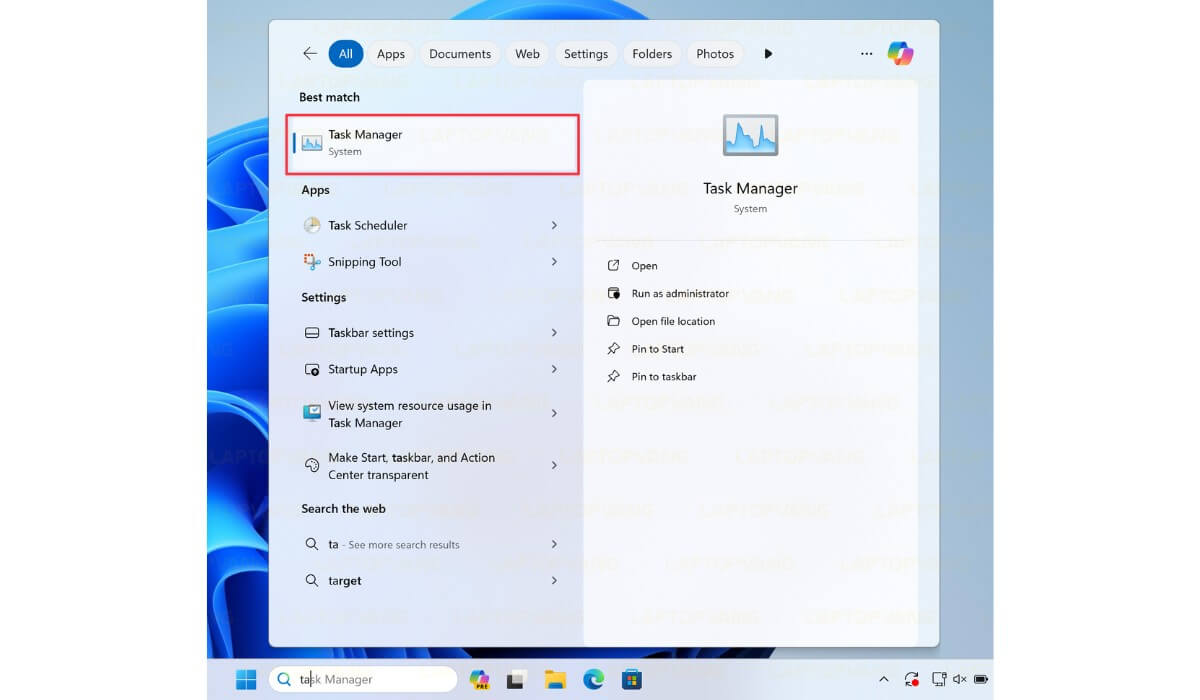
Task: Click the Startup Apps icon
Action: click(x=312, y=370)
